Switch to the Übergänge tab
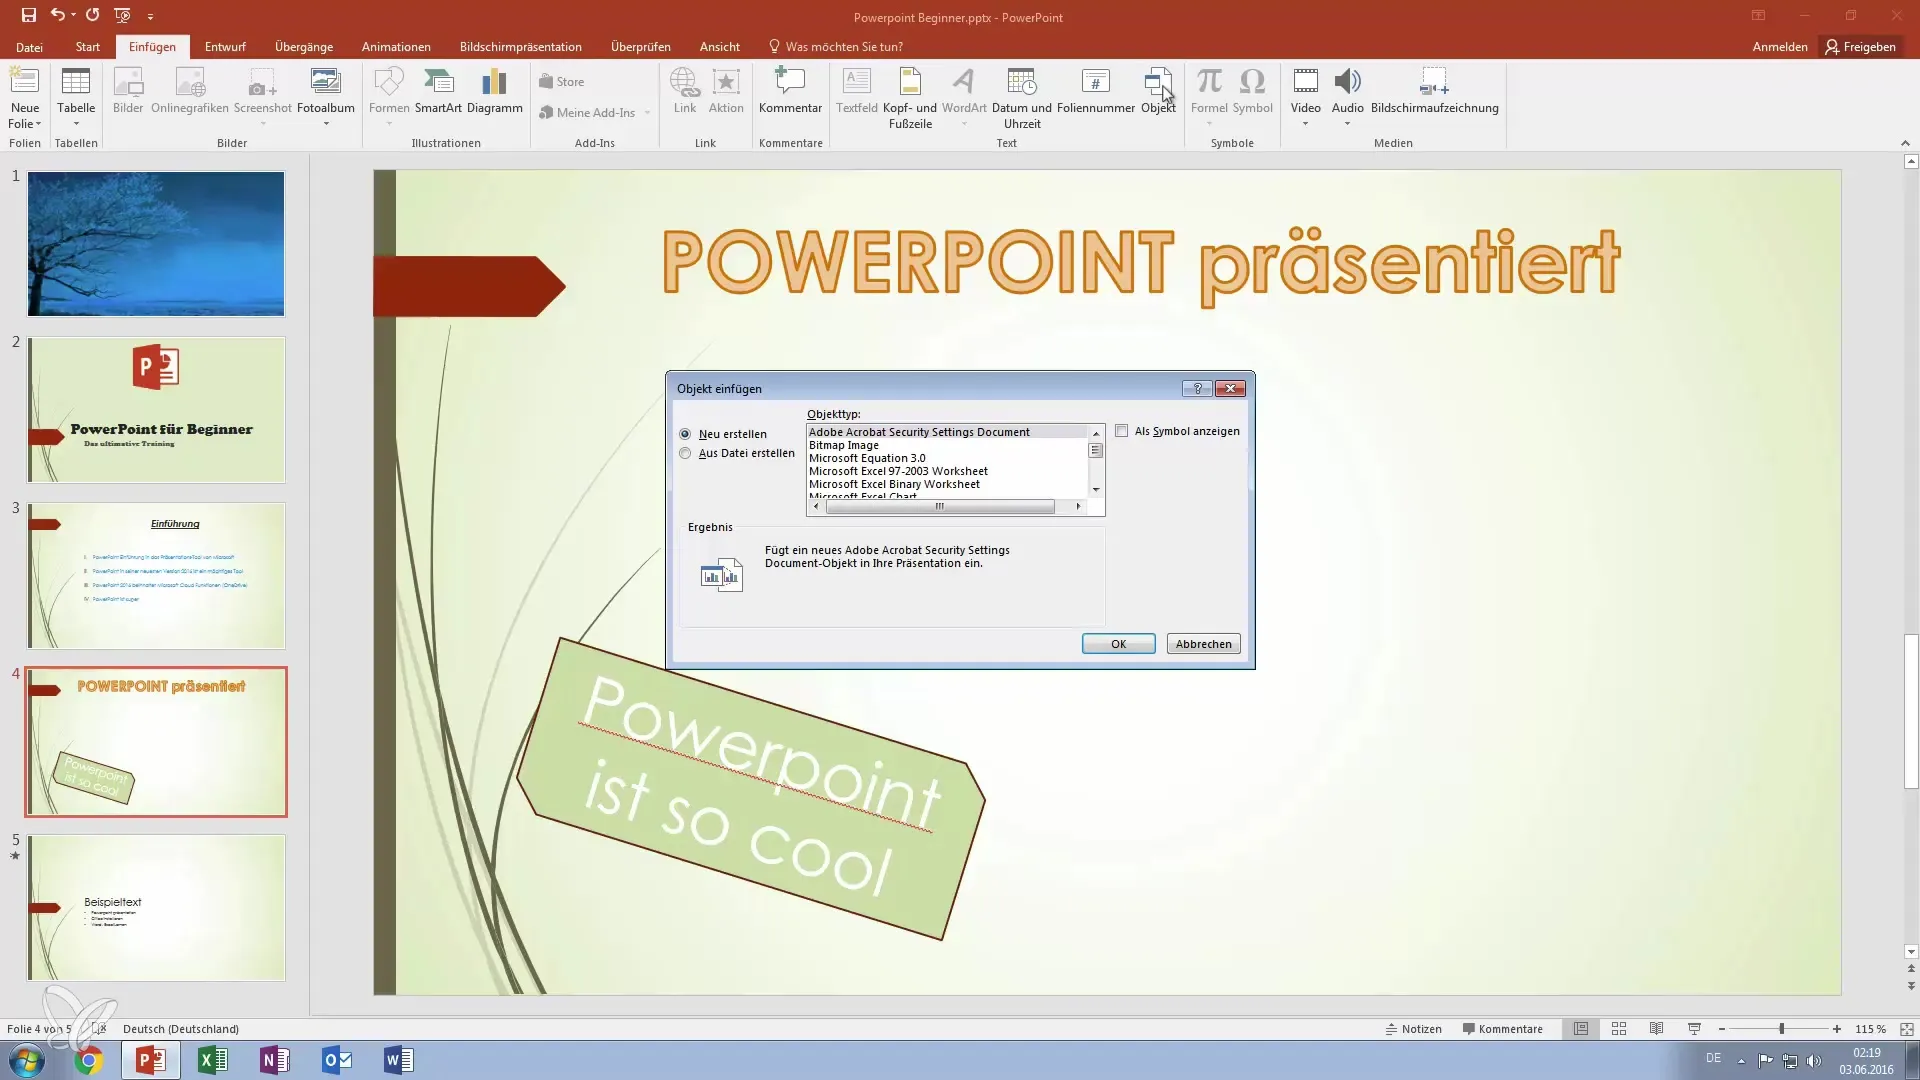 (x=304, y=47)
